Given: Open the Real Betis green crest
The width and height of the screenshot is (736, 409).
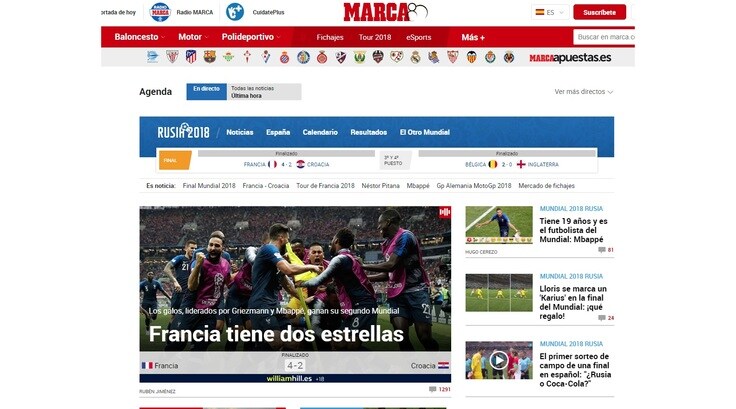Looking at the screenshot, I should (229, 57).
